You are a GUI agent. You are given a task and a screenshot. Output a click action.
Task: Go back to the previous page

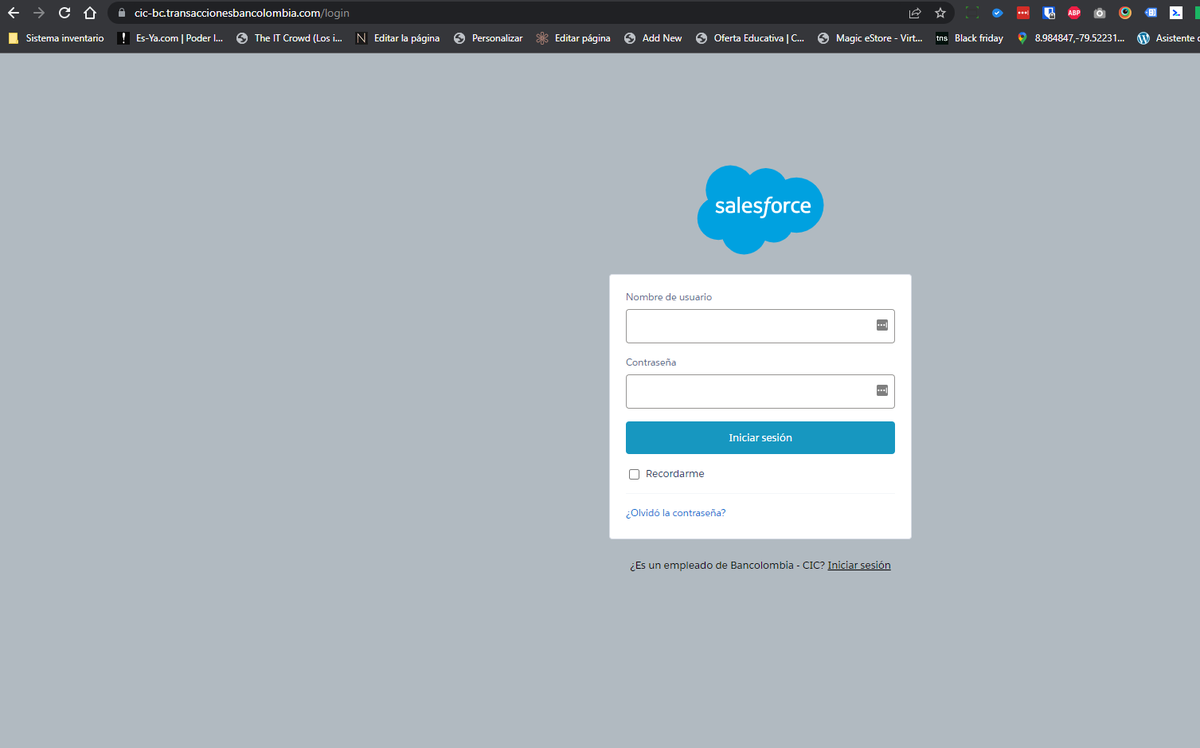(x=13, y=13)
